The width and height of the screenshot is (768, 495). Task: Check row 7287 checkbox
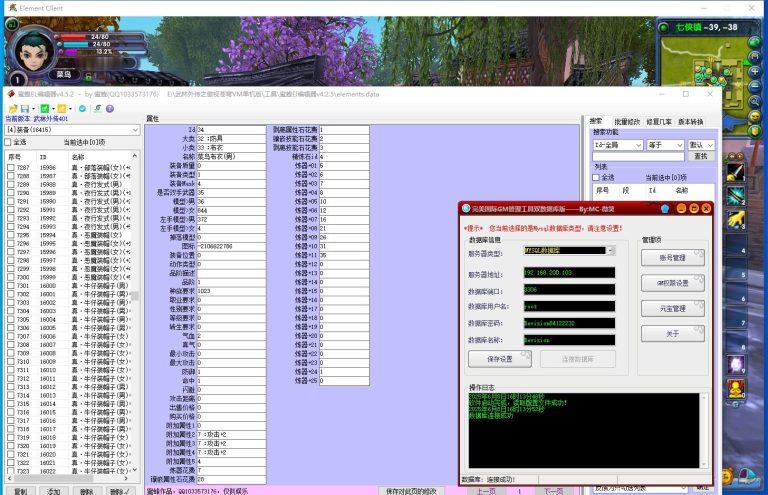click(x=11, y=167)
